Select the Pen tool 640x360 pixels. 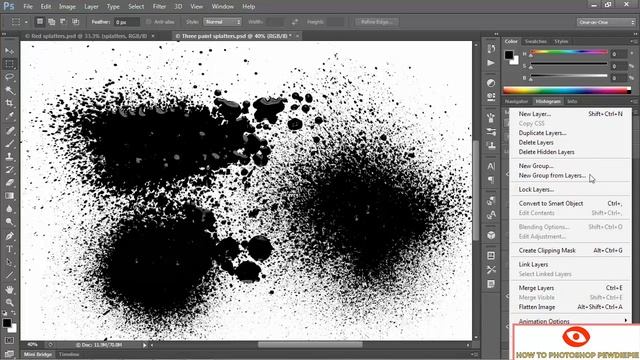[9, 236]
